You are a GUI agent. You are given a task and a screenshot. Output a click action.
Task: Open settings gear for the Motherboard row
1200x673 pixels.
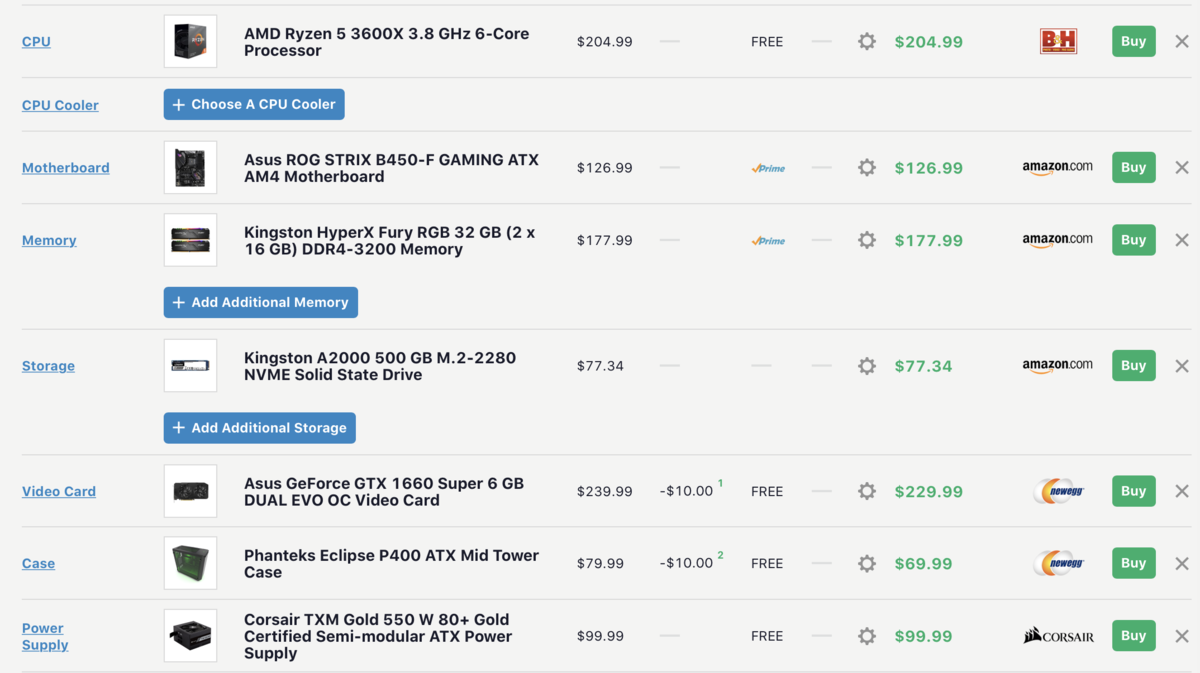[867, 168]
